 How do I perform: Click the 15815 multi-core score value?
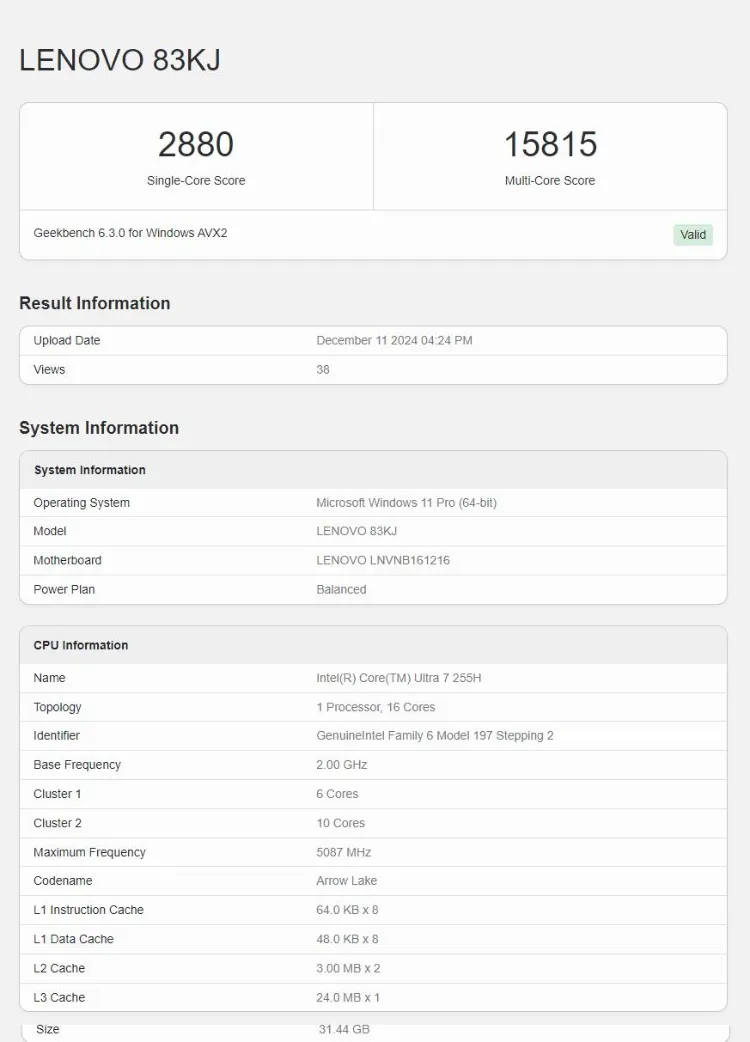pos(550,144)
